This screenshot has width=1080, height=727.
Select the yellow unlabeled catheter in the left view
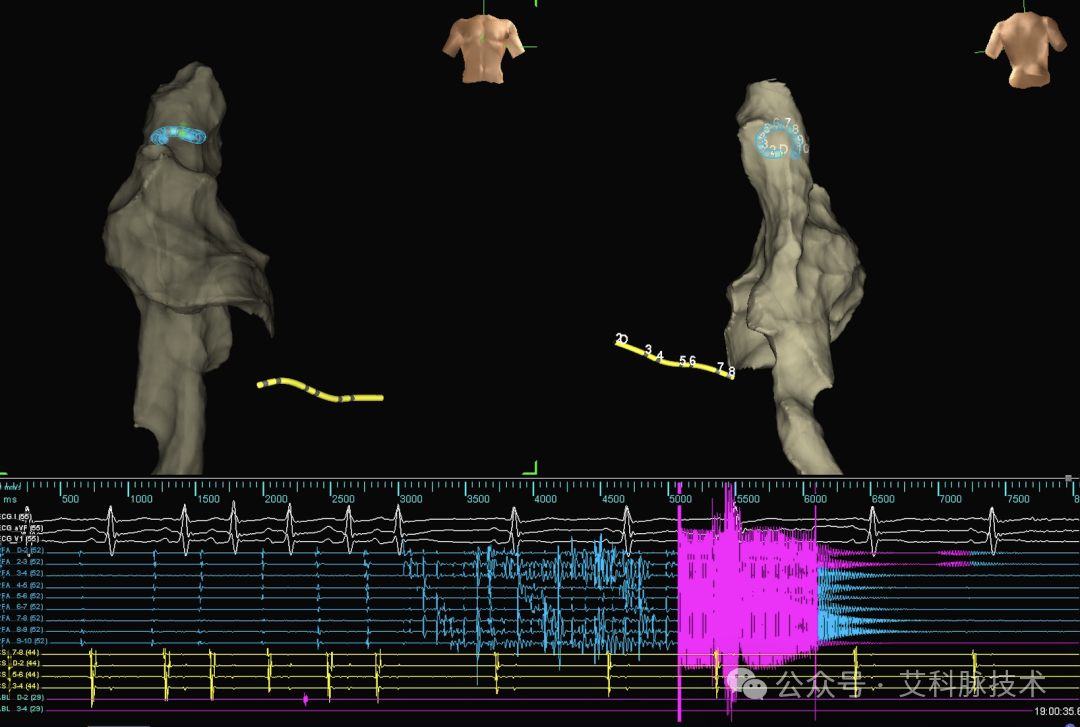(x=320, y=389)
